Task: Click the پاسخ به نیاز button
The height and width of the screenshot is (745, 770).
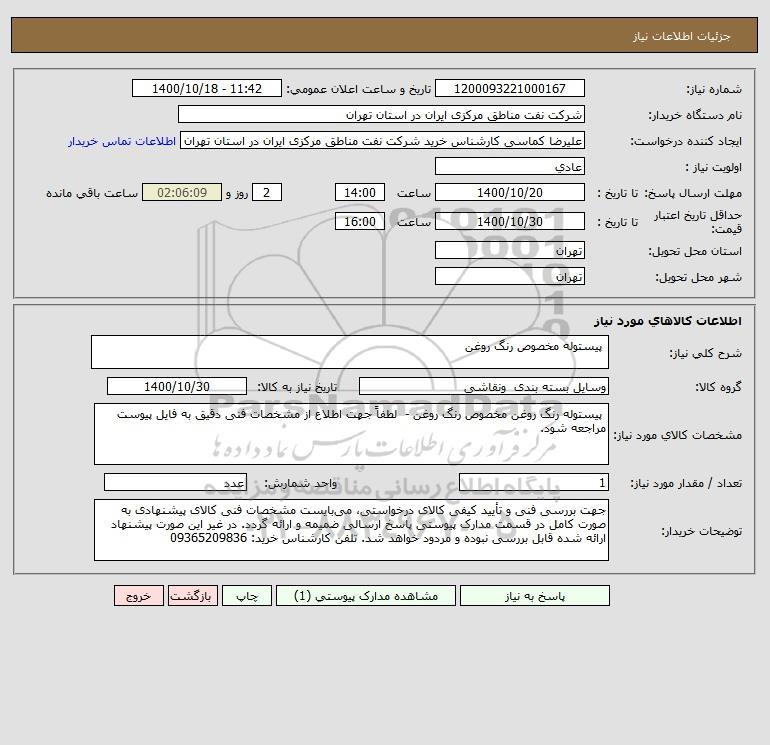Action: point(535,596)
